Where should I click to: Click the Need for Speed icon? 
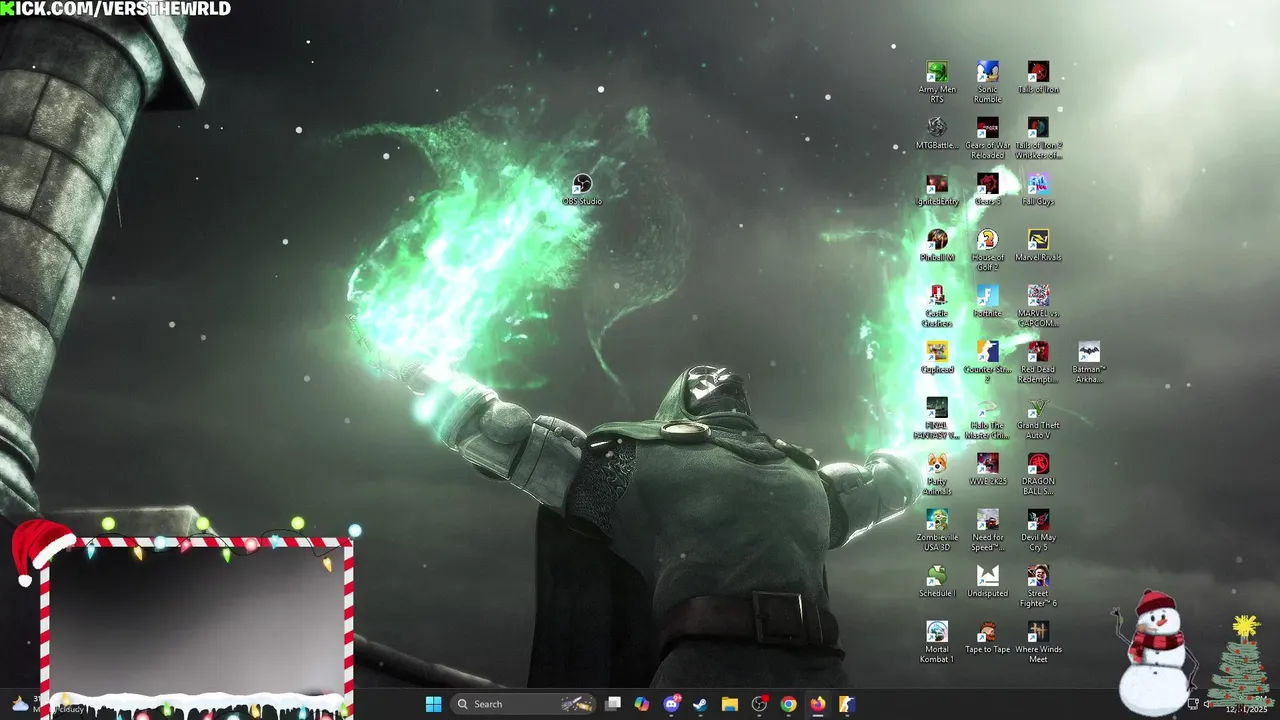coord(988,530)
